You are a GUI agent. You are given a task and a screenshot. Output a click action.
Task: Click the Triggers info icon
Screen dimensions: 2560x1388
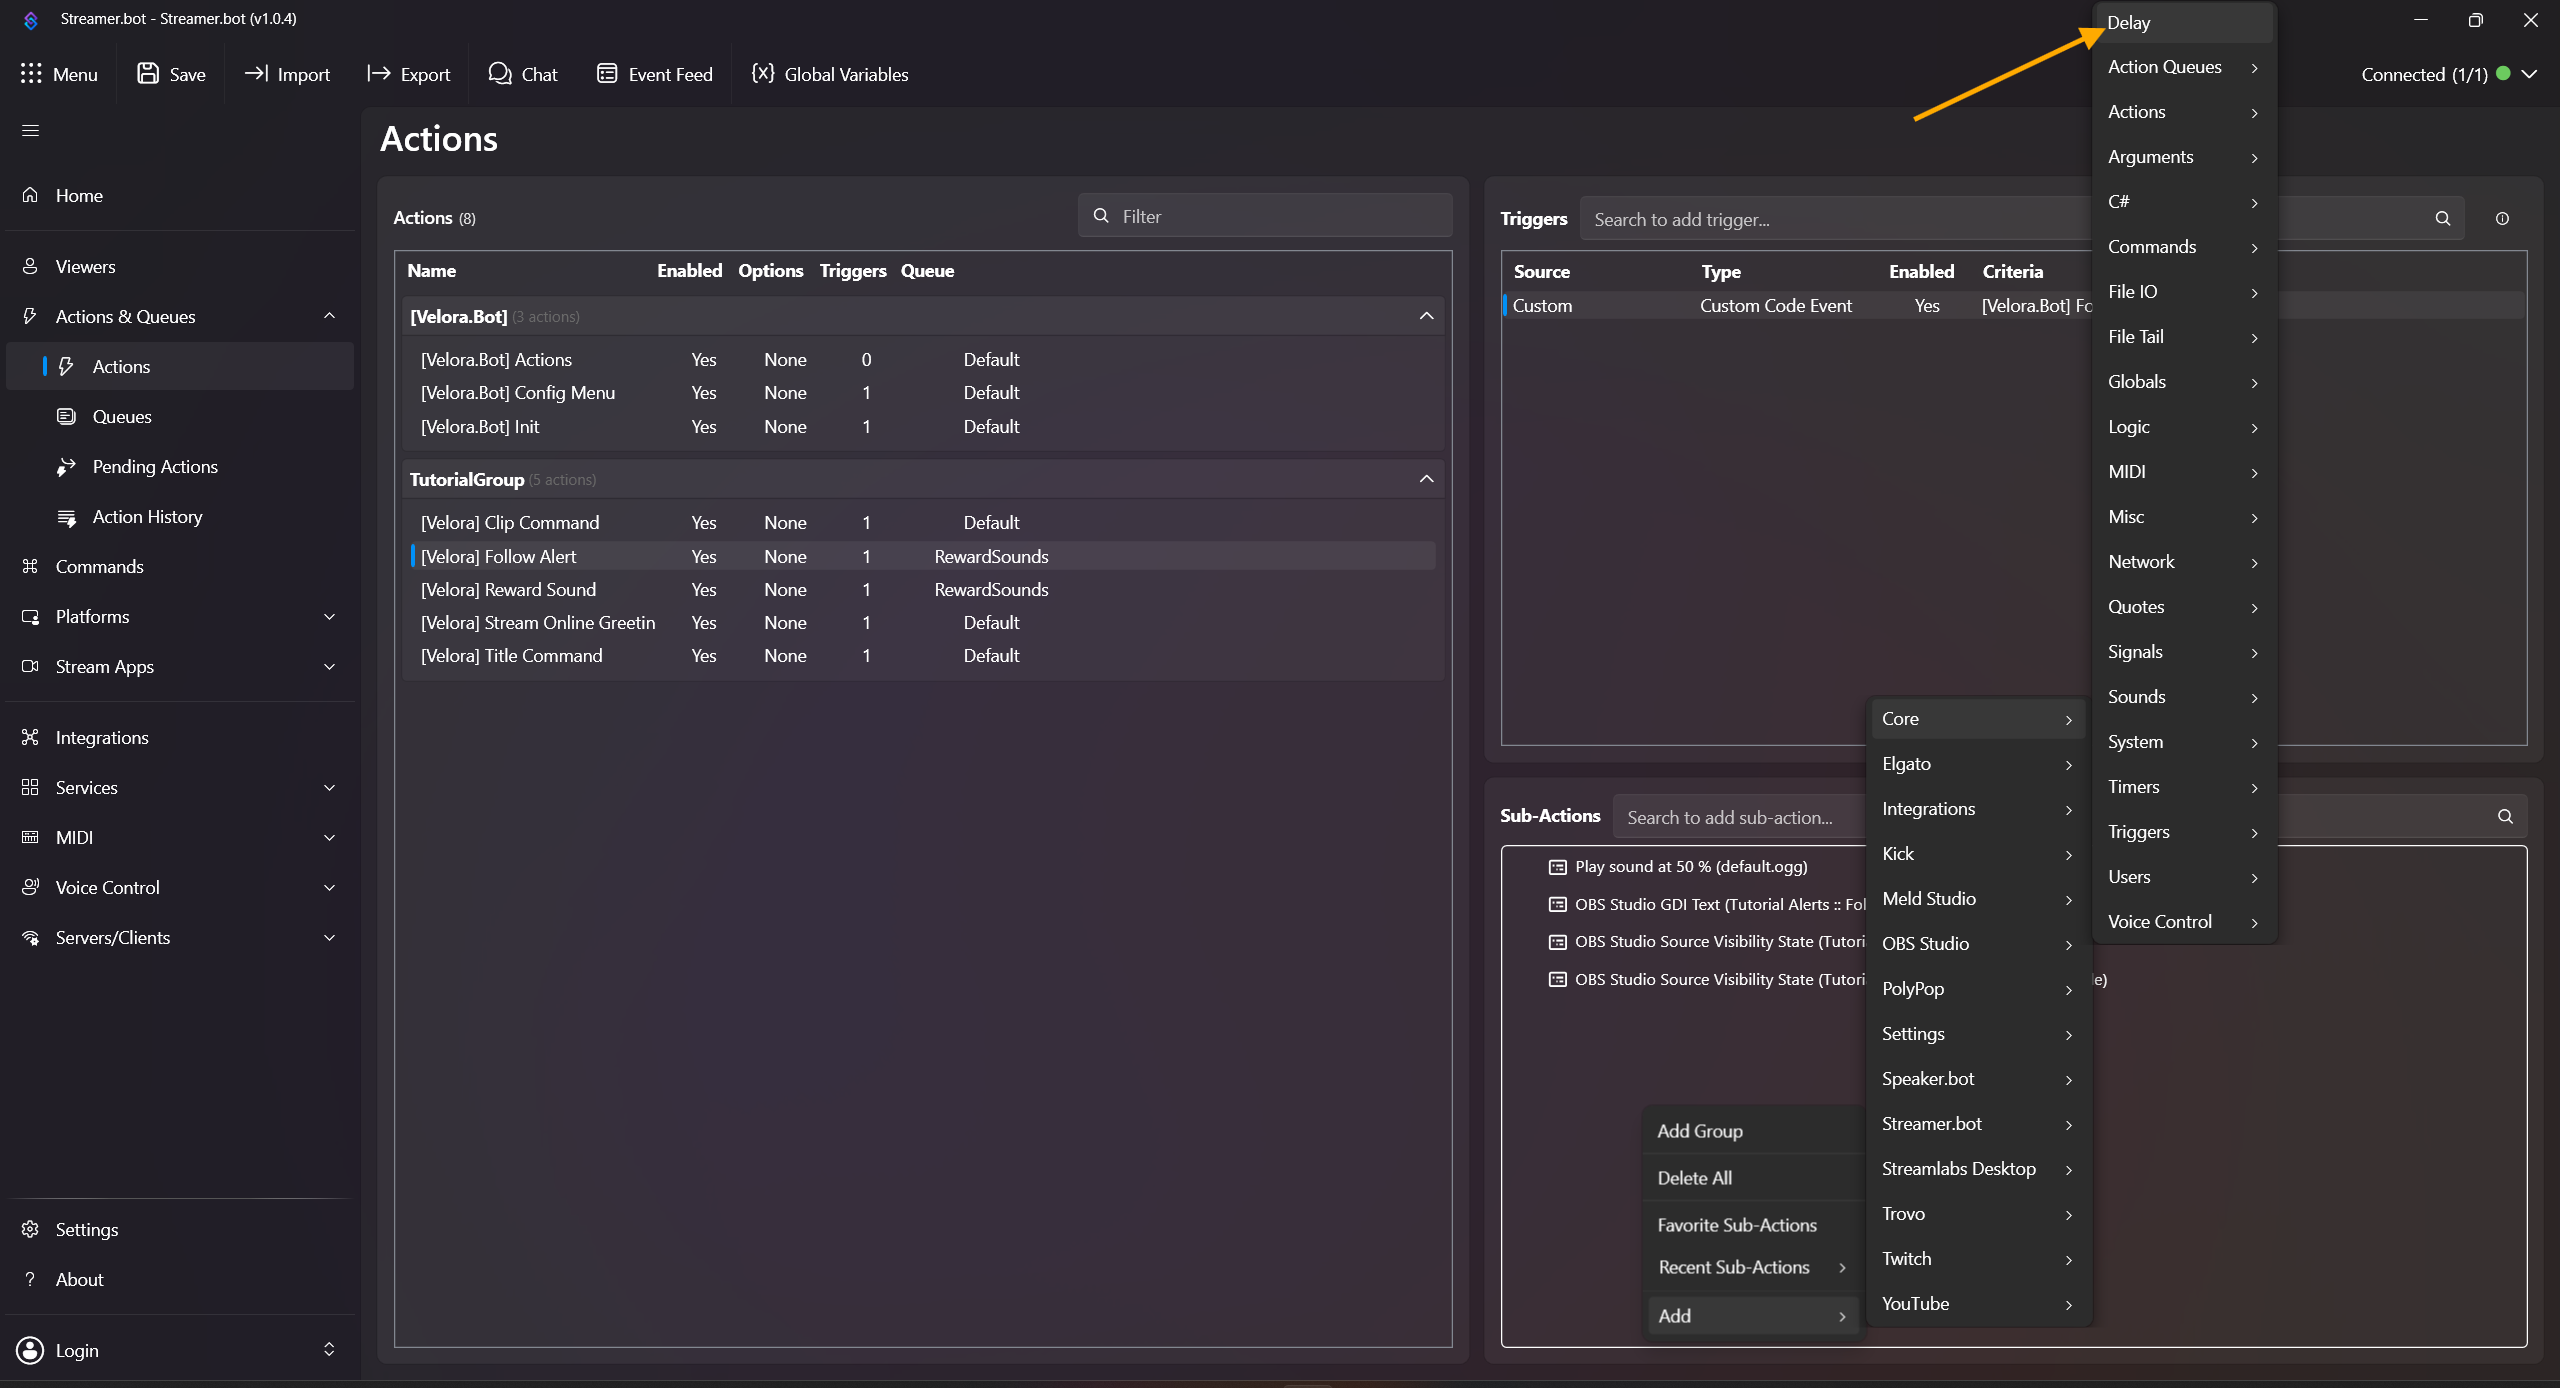click(2502, 219)
